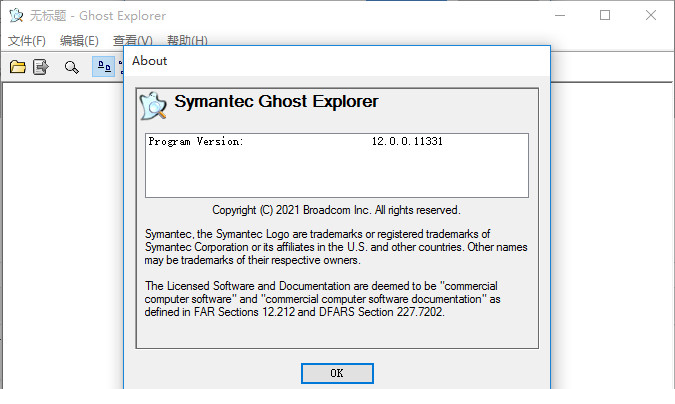Select the large icons view toolbar button
The width and height of the screenshot is (675, 404).
tap(103, 67)
